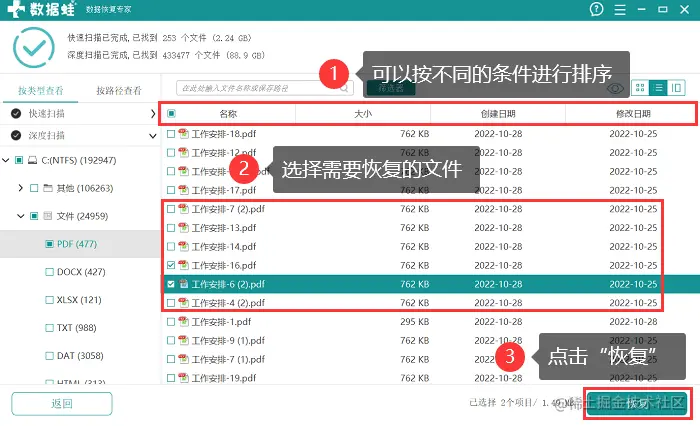Screen dimensions: 700x426
Task: Collapse the C:(NTFS) tree node
Action: [6, 160]
